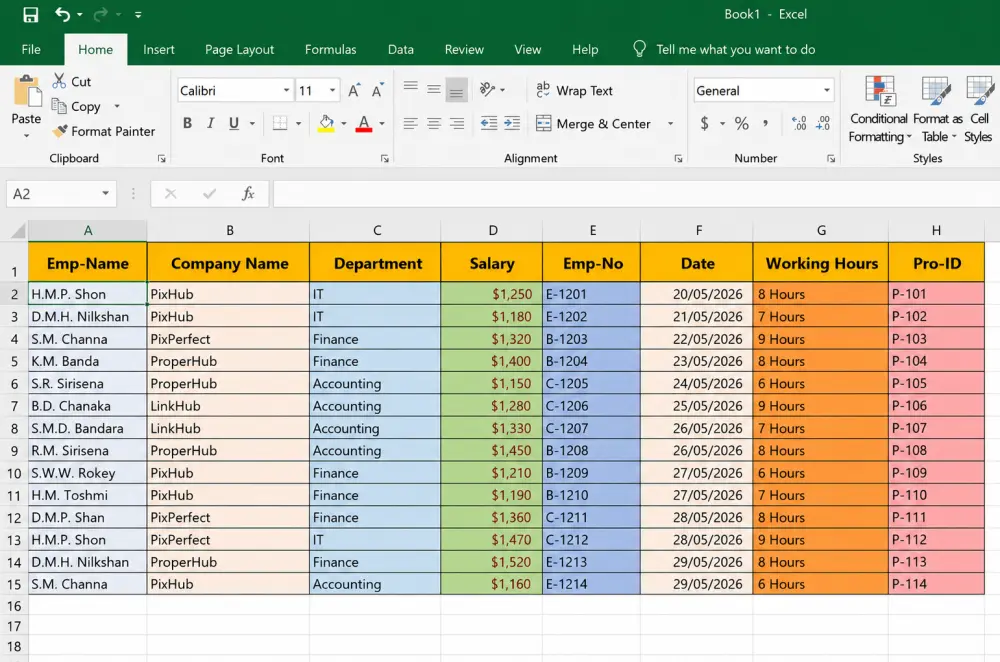Open the Customize Quick Access Toolbar dropdown
1000x662 pixels.
(138, 15)
